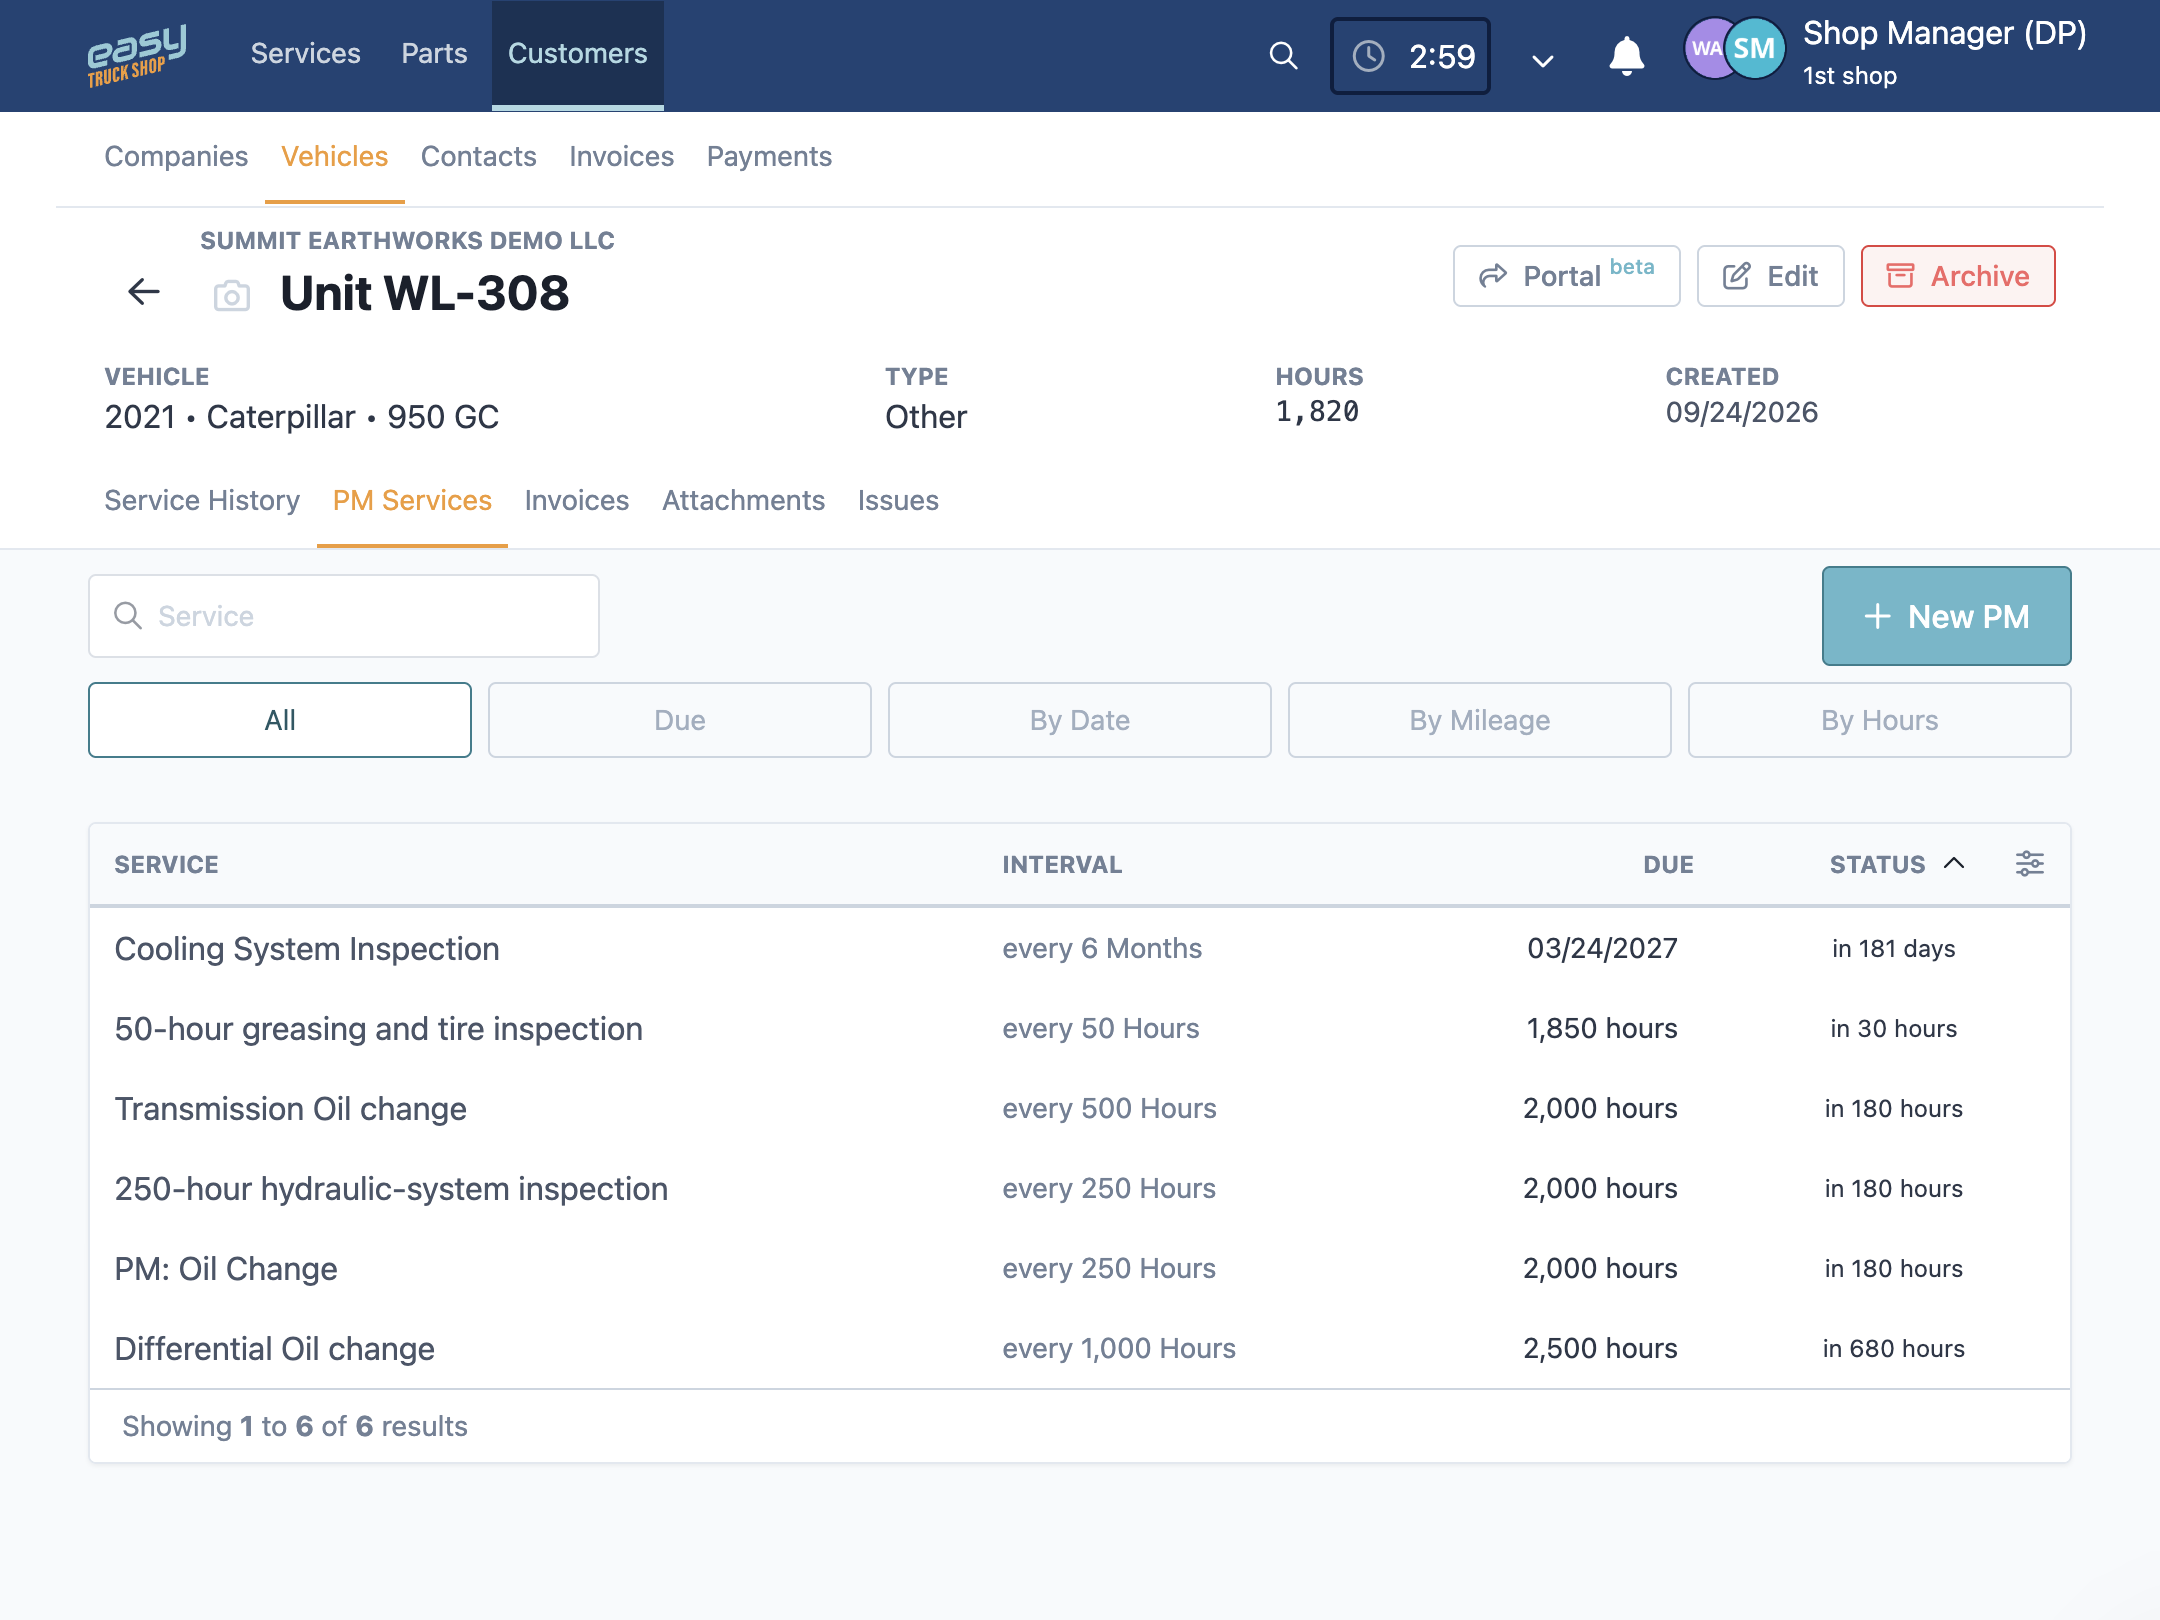The image size is (2160, 1620).
Task: Select the All filter option
Action: click(280, 720)
